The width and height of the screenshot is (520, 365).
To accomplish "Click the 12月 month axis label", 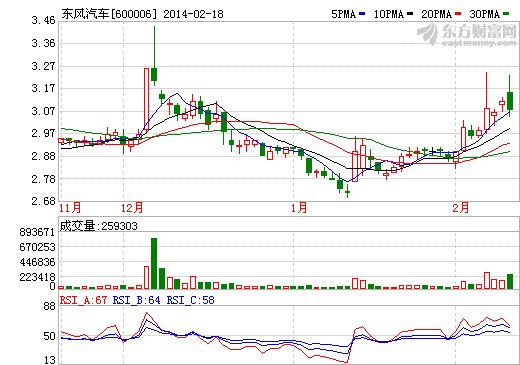I will point(132,208).
